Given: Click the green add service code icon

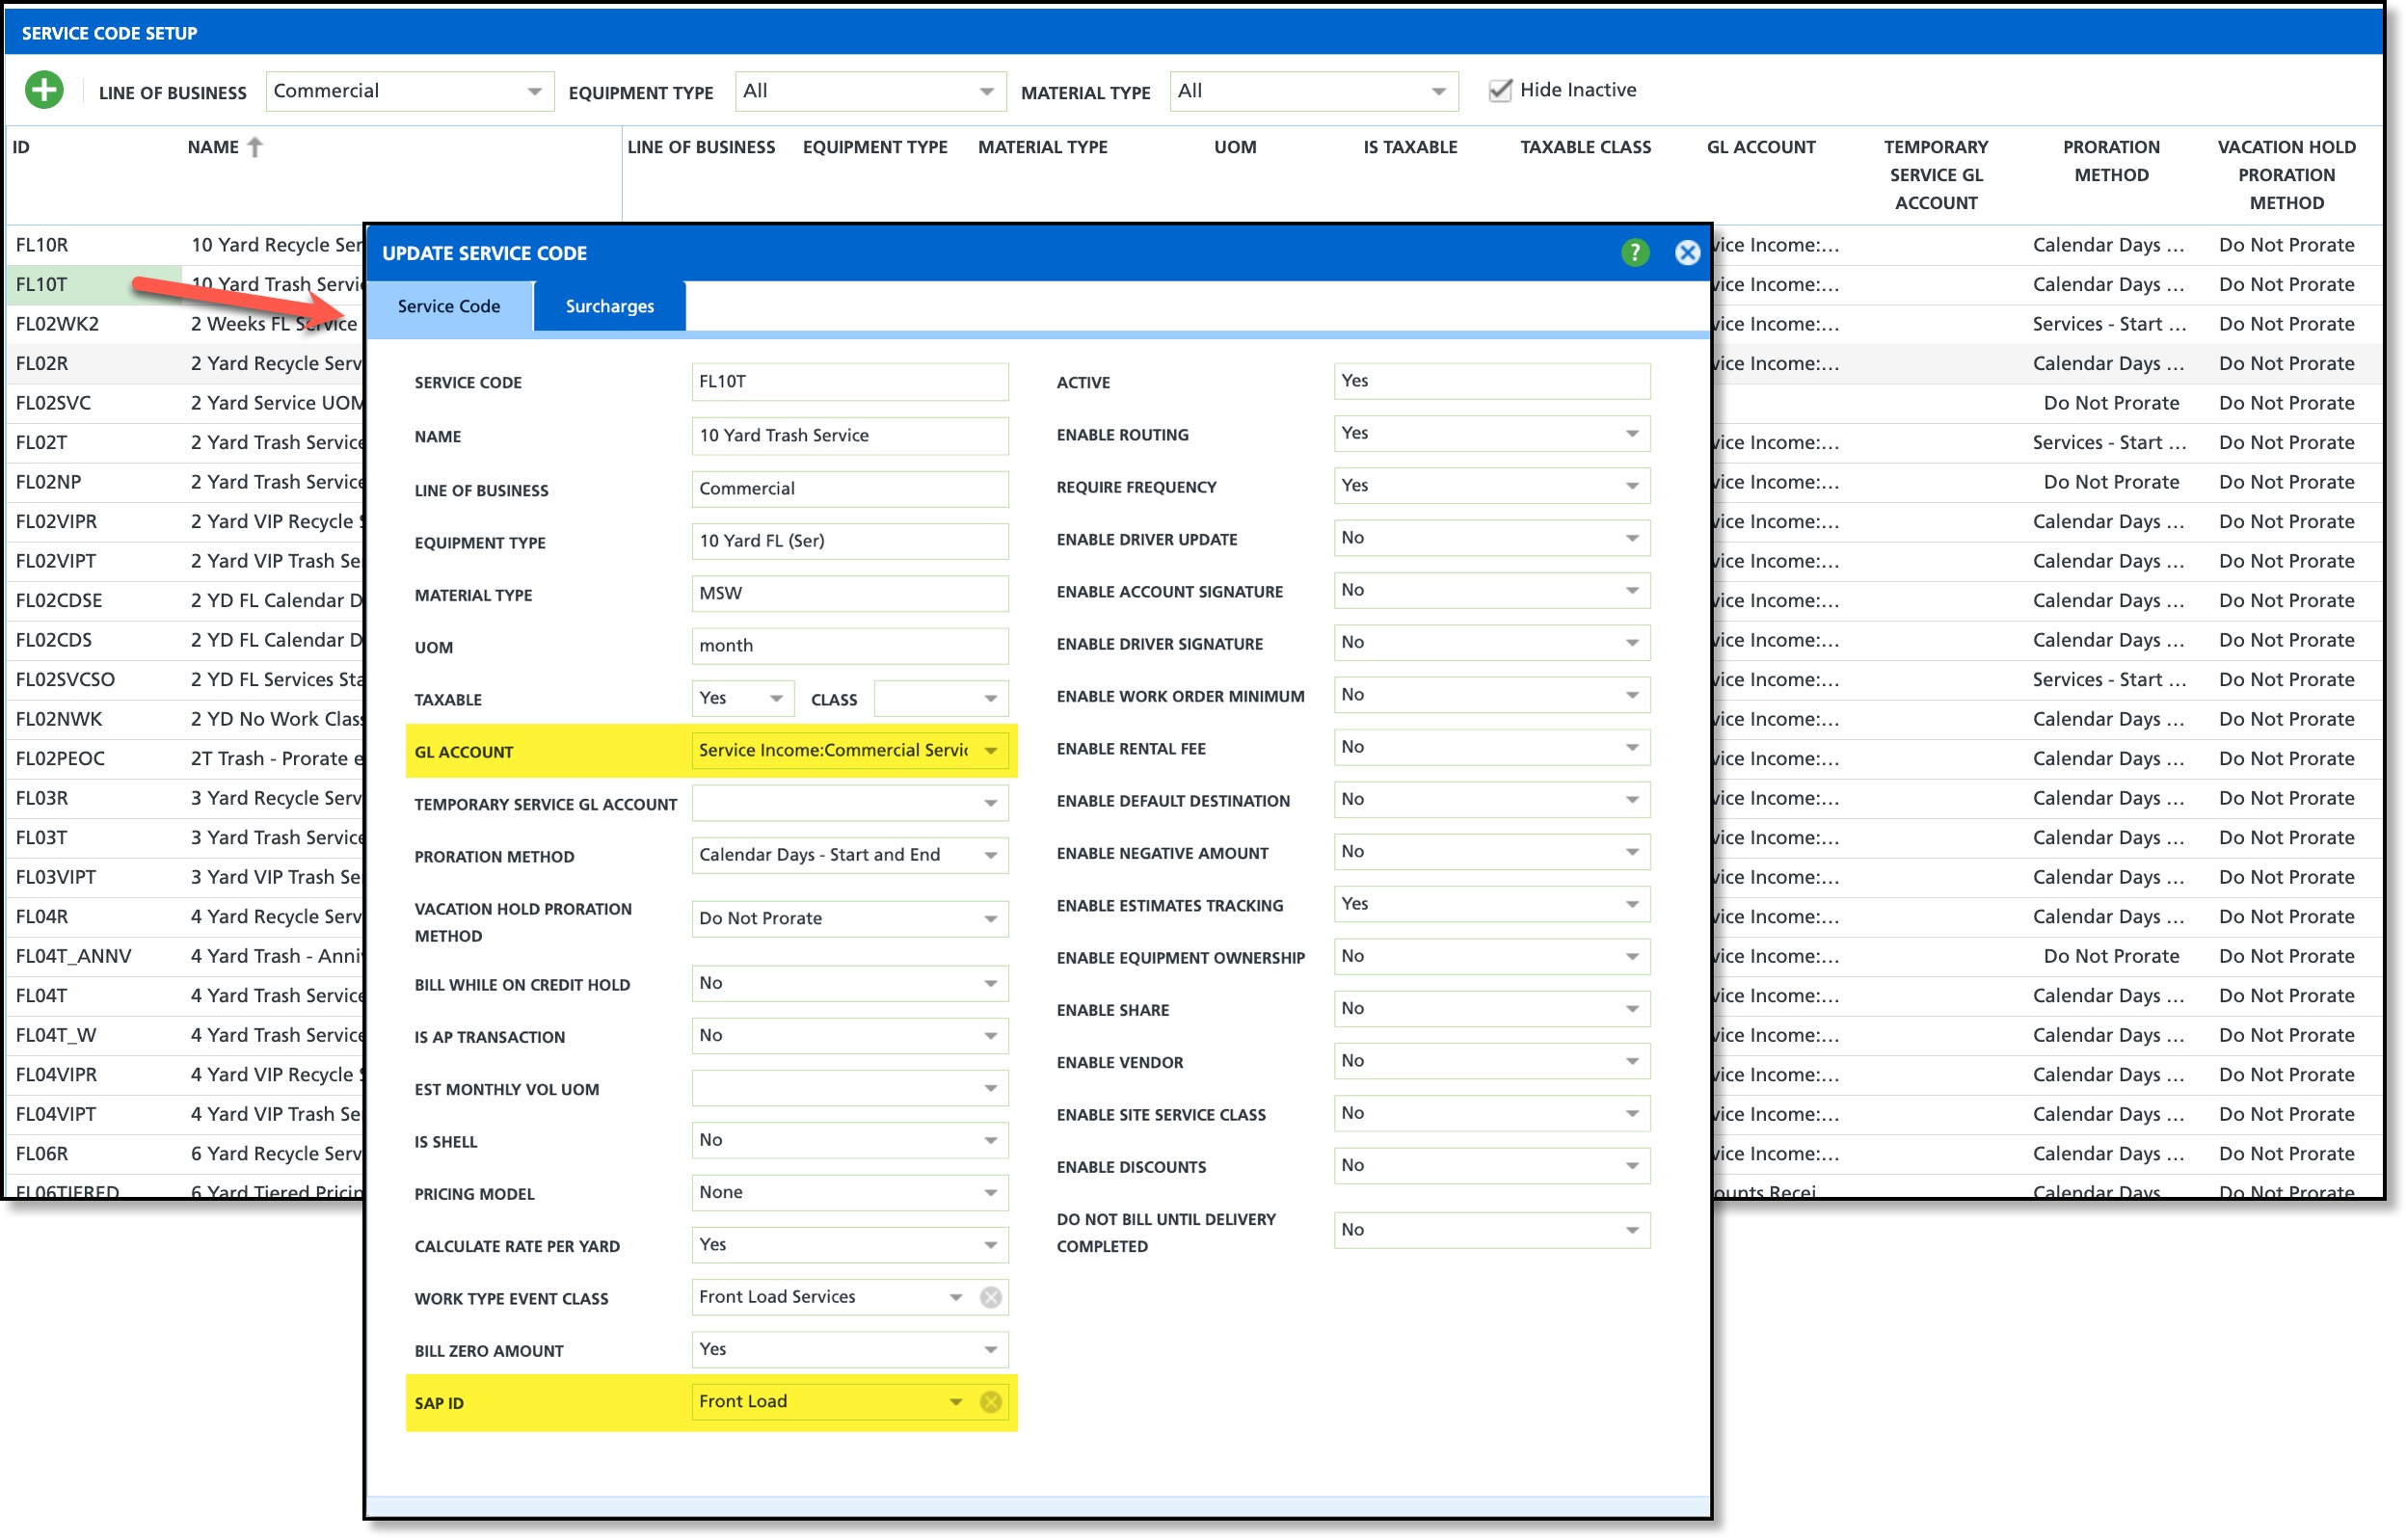Looking at the screenshot, I should [44, 90].
